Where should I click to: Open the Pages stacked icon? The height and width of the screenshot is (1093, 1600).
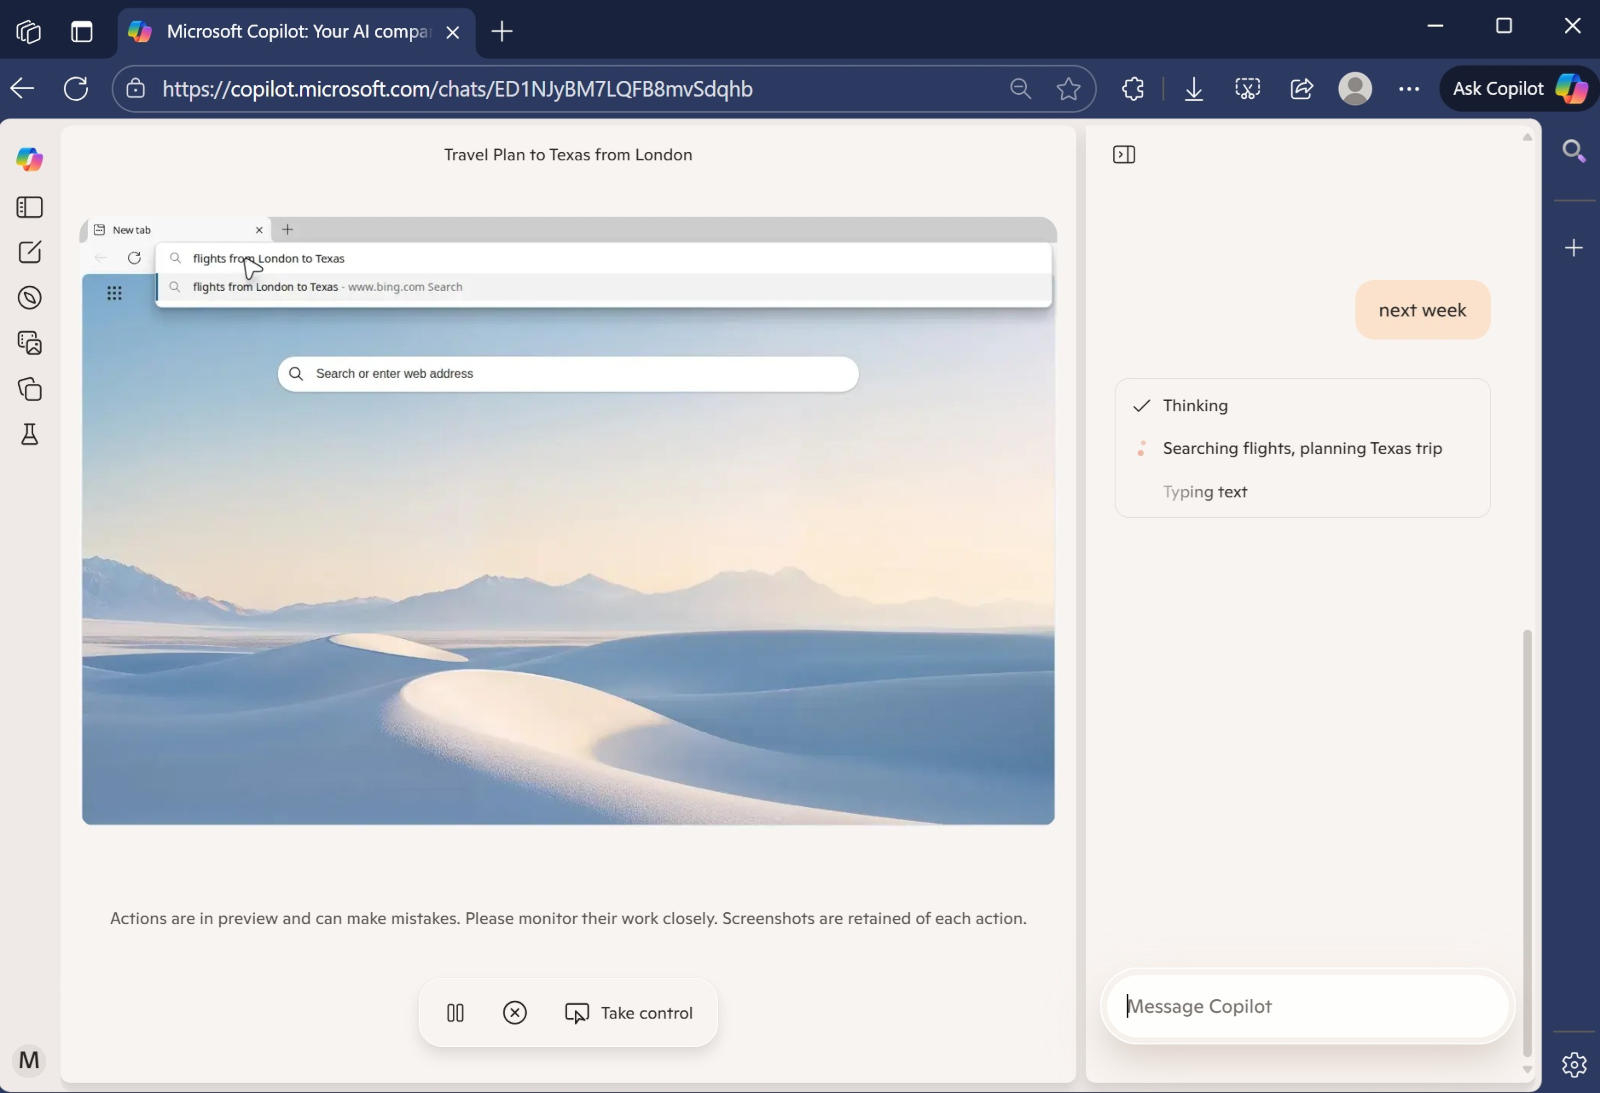[30, 389]
